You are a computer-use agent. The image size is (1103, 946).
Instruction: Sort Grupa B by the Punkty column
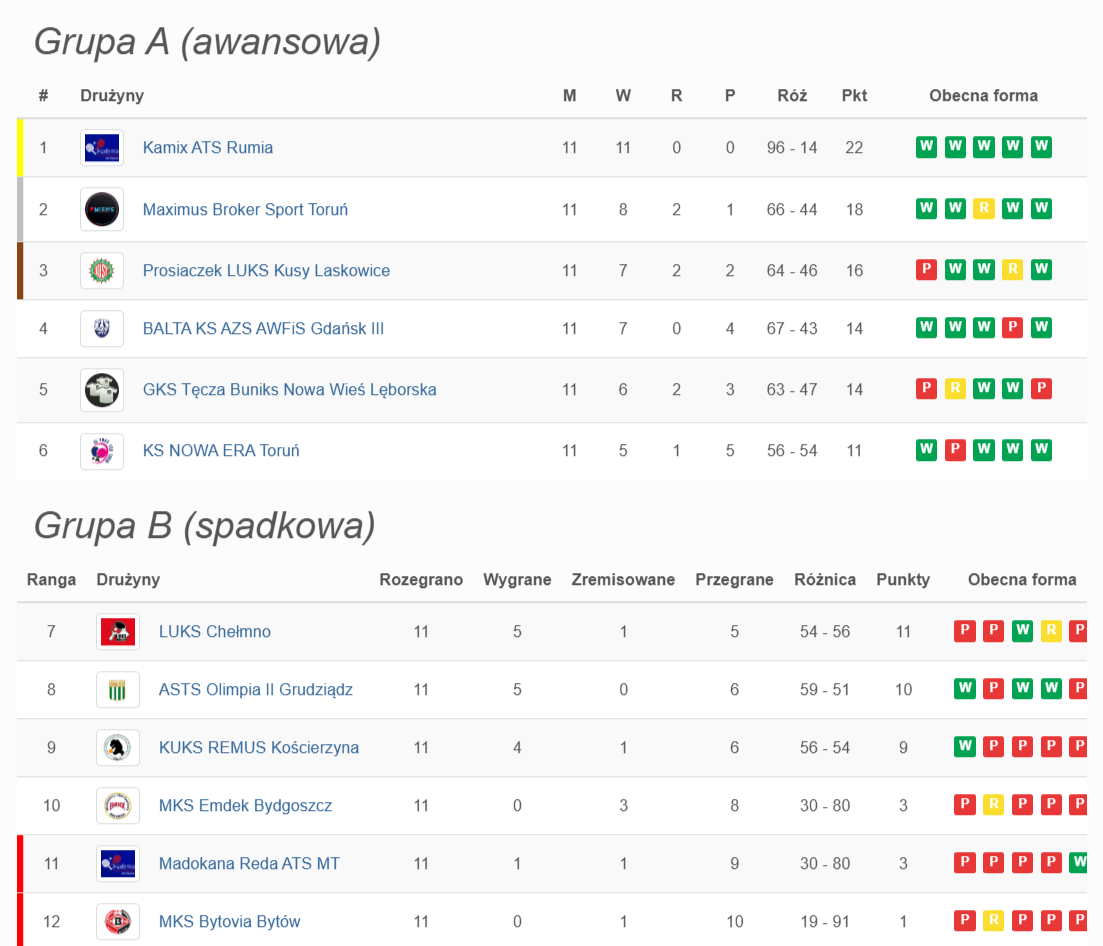(902, 580)
